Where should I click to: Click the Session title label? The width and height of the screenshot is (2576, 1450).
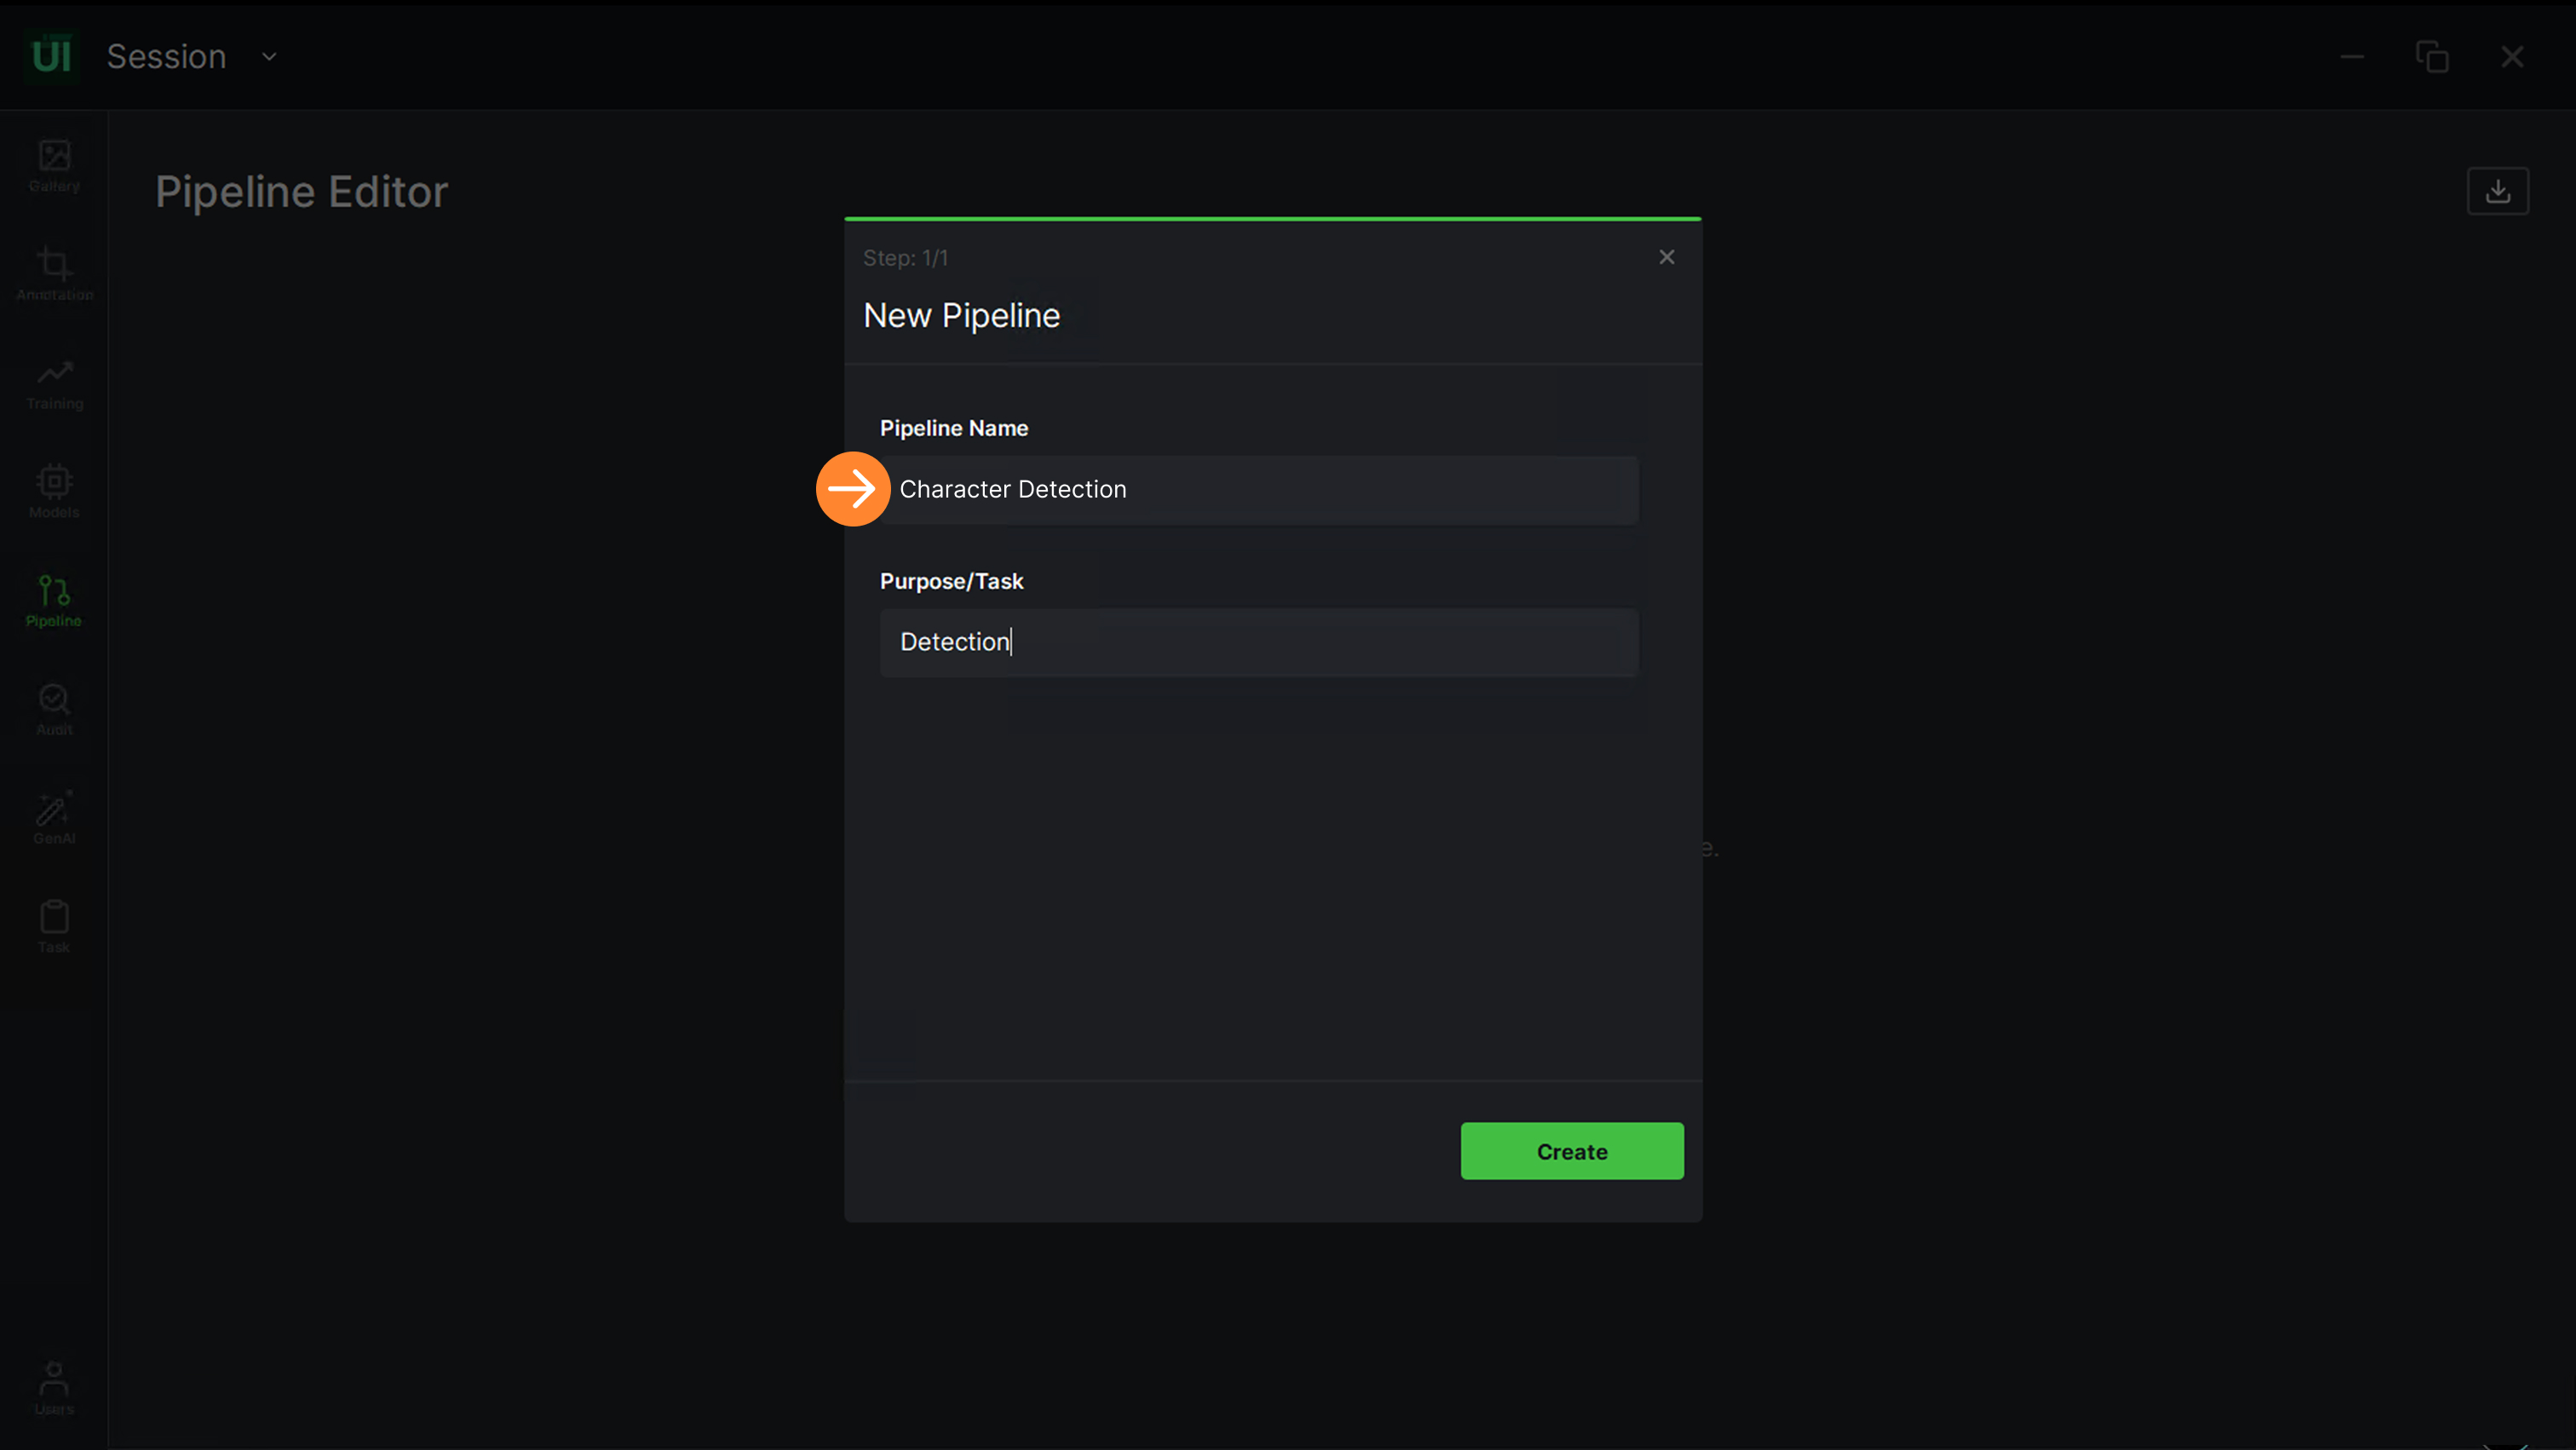(166, 57)
